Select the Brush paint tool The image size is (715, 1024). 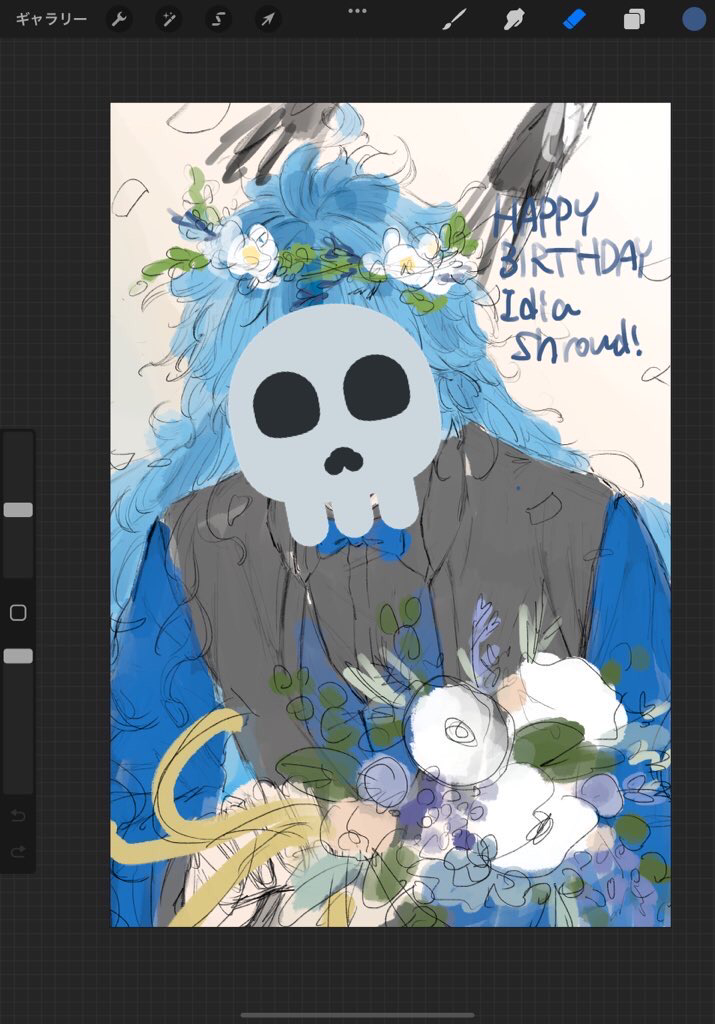(x=454, y=20)
